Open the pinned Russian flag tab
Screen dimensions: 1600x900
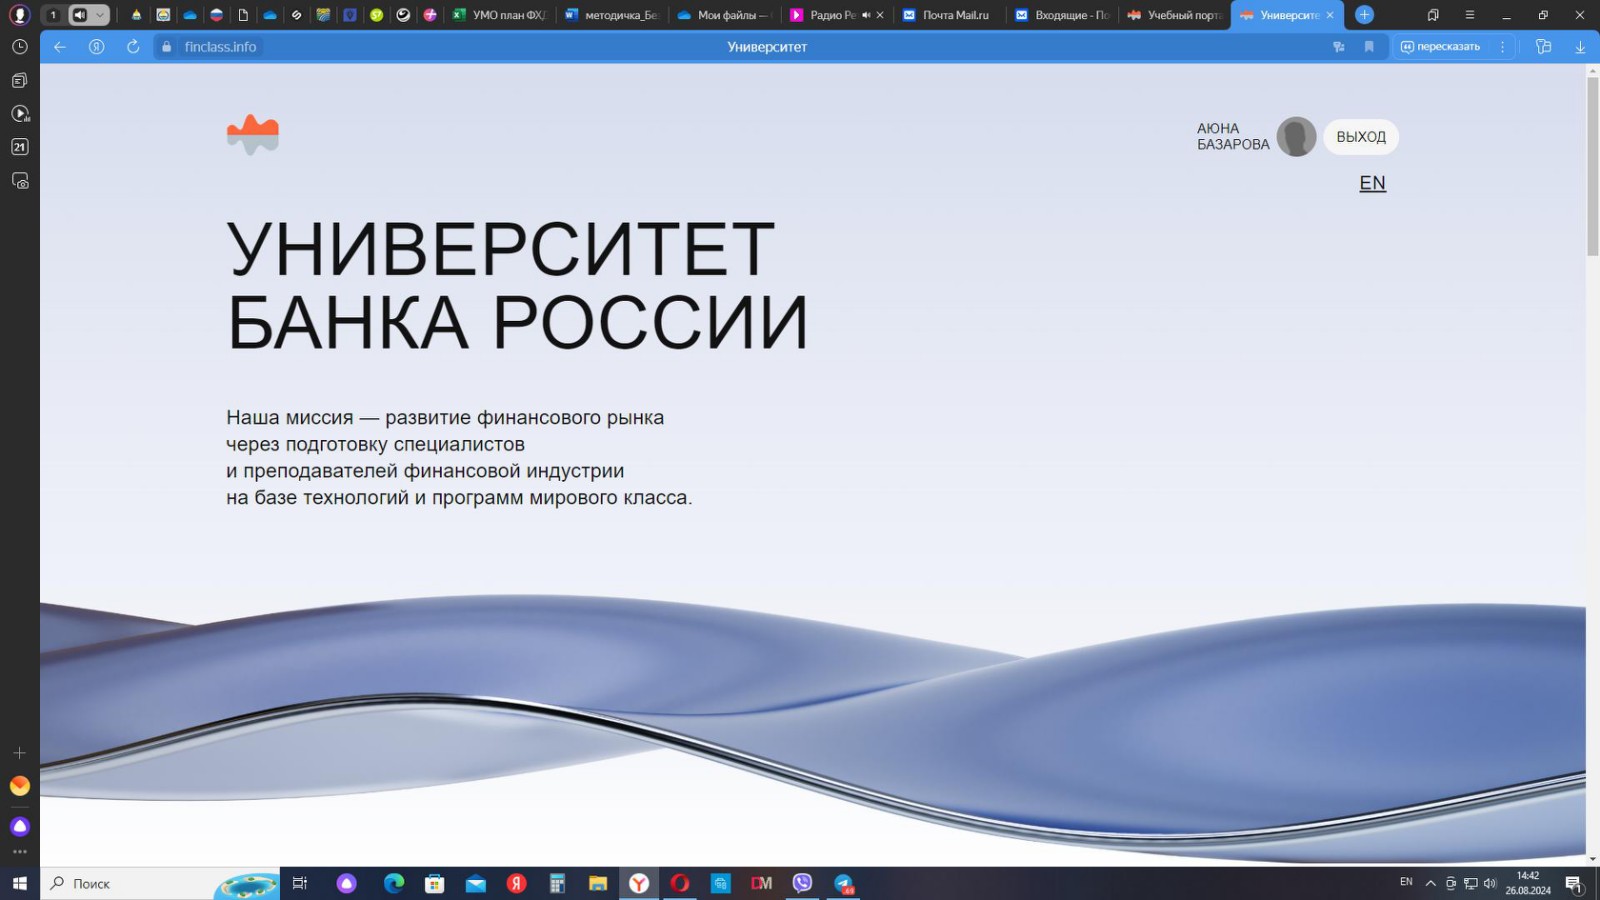pyautogui.click(x=216, y=15)
